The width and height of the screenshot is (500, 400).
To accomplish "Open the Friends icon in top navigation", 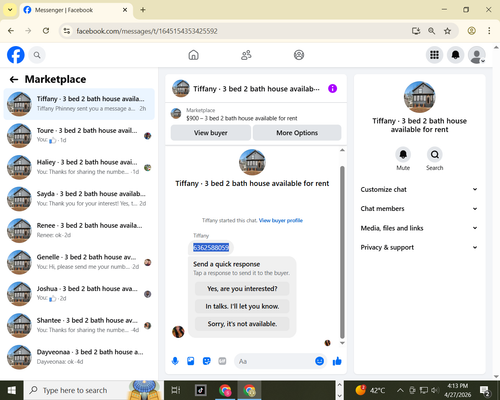I will coord(246,55).
